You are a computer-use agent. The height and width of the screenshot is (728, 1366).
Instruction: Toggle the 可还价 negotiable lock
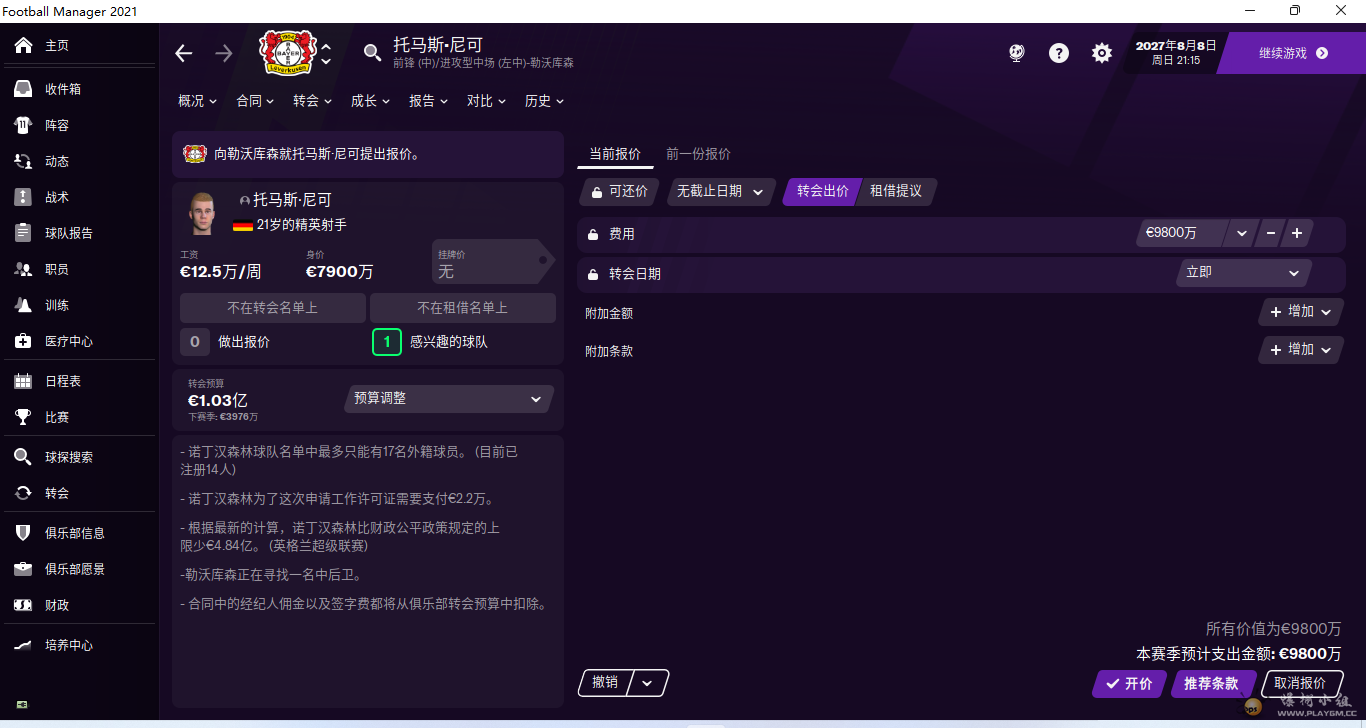pos(597,192)
